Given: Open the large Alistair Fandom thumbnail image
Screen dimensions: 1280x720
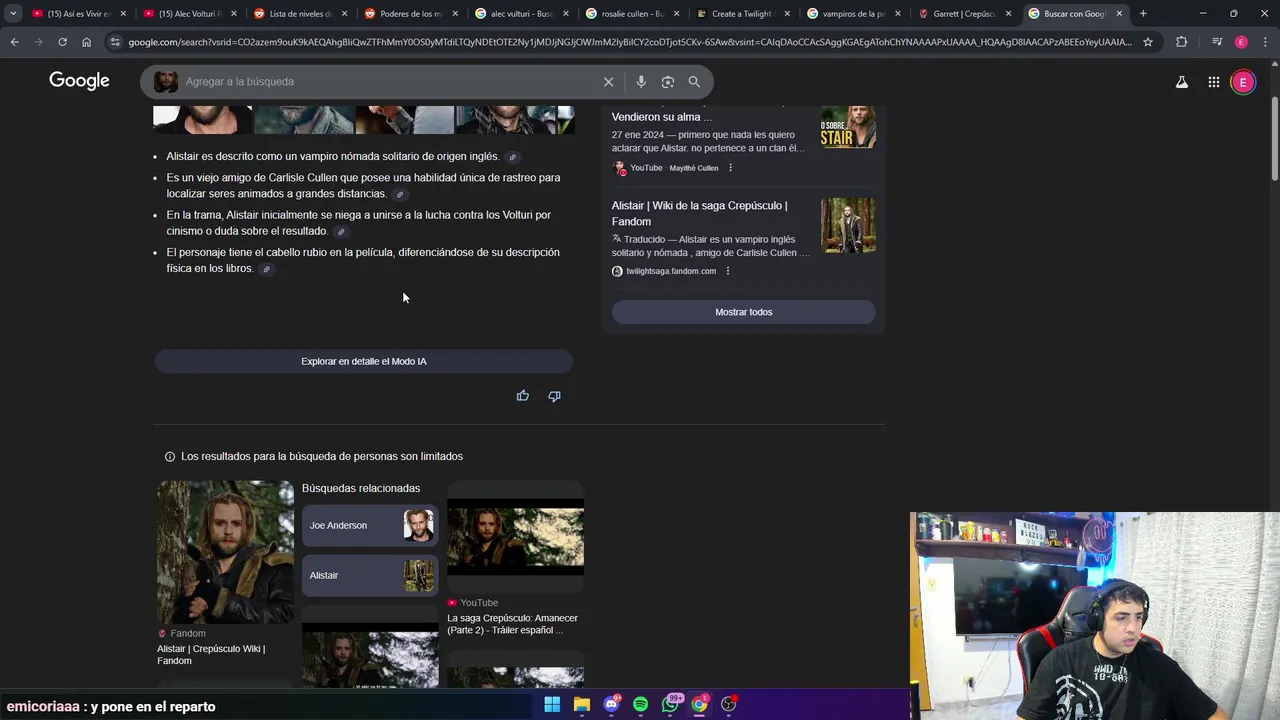Looking at the screenshot, I should 225,552.
